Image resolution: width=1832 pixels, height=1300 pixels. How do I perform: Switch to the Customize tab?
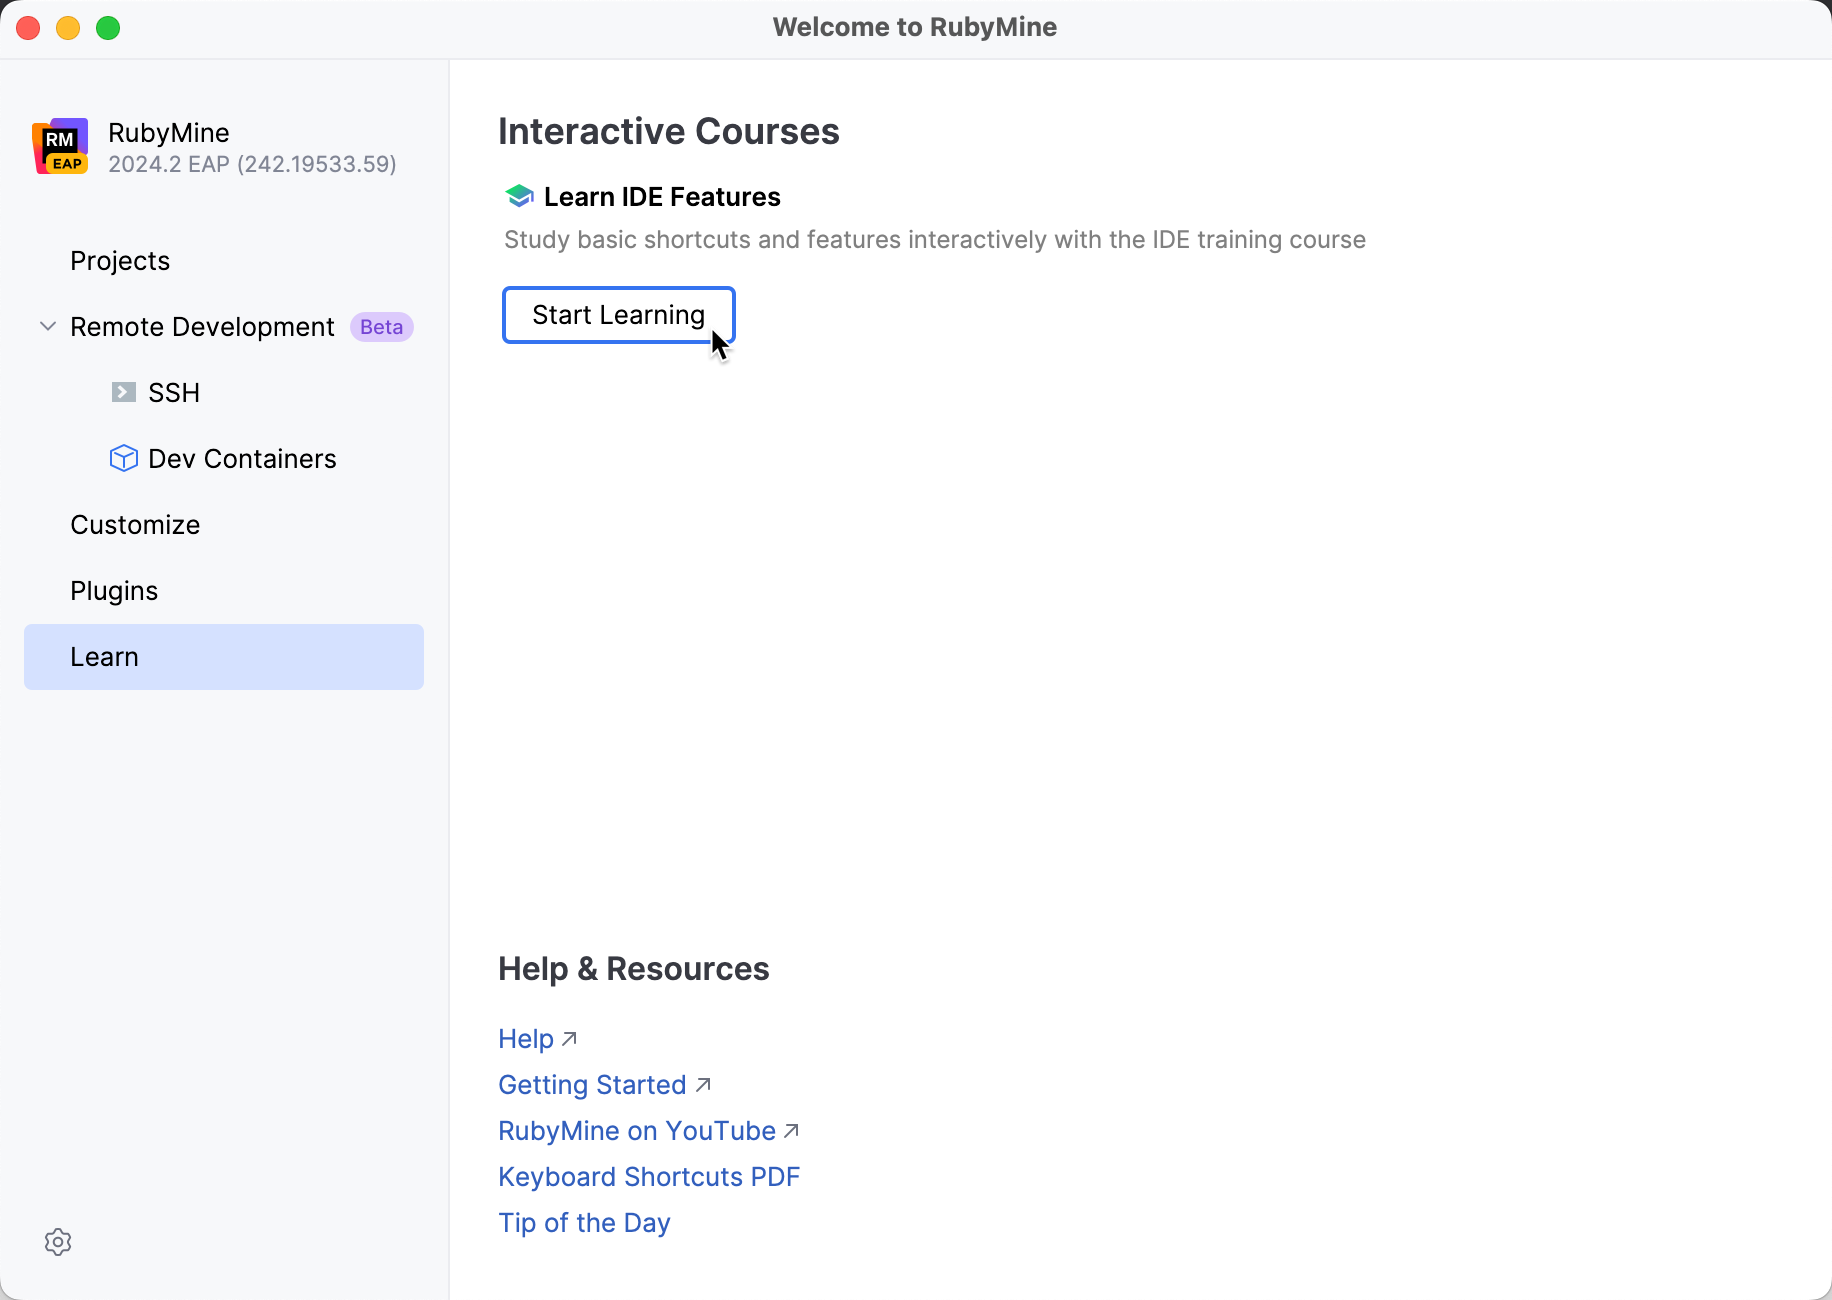[x=135, y=525]
